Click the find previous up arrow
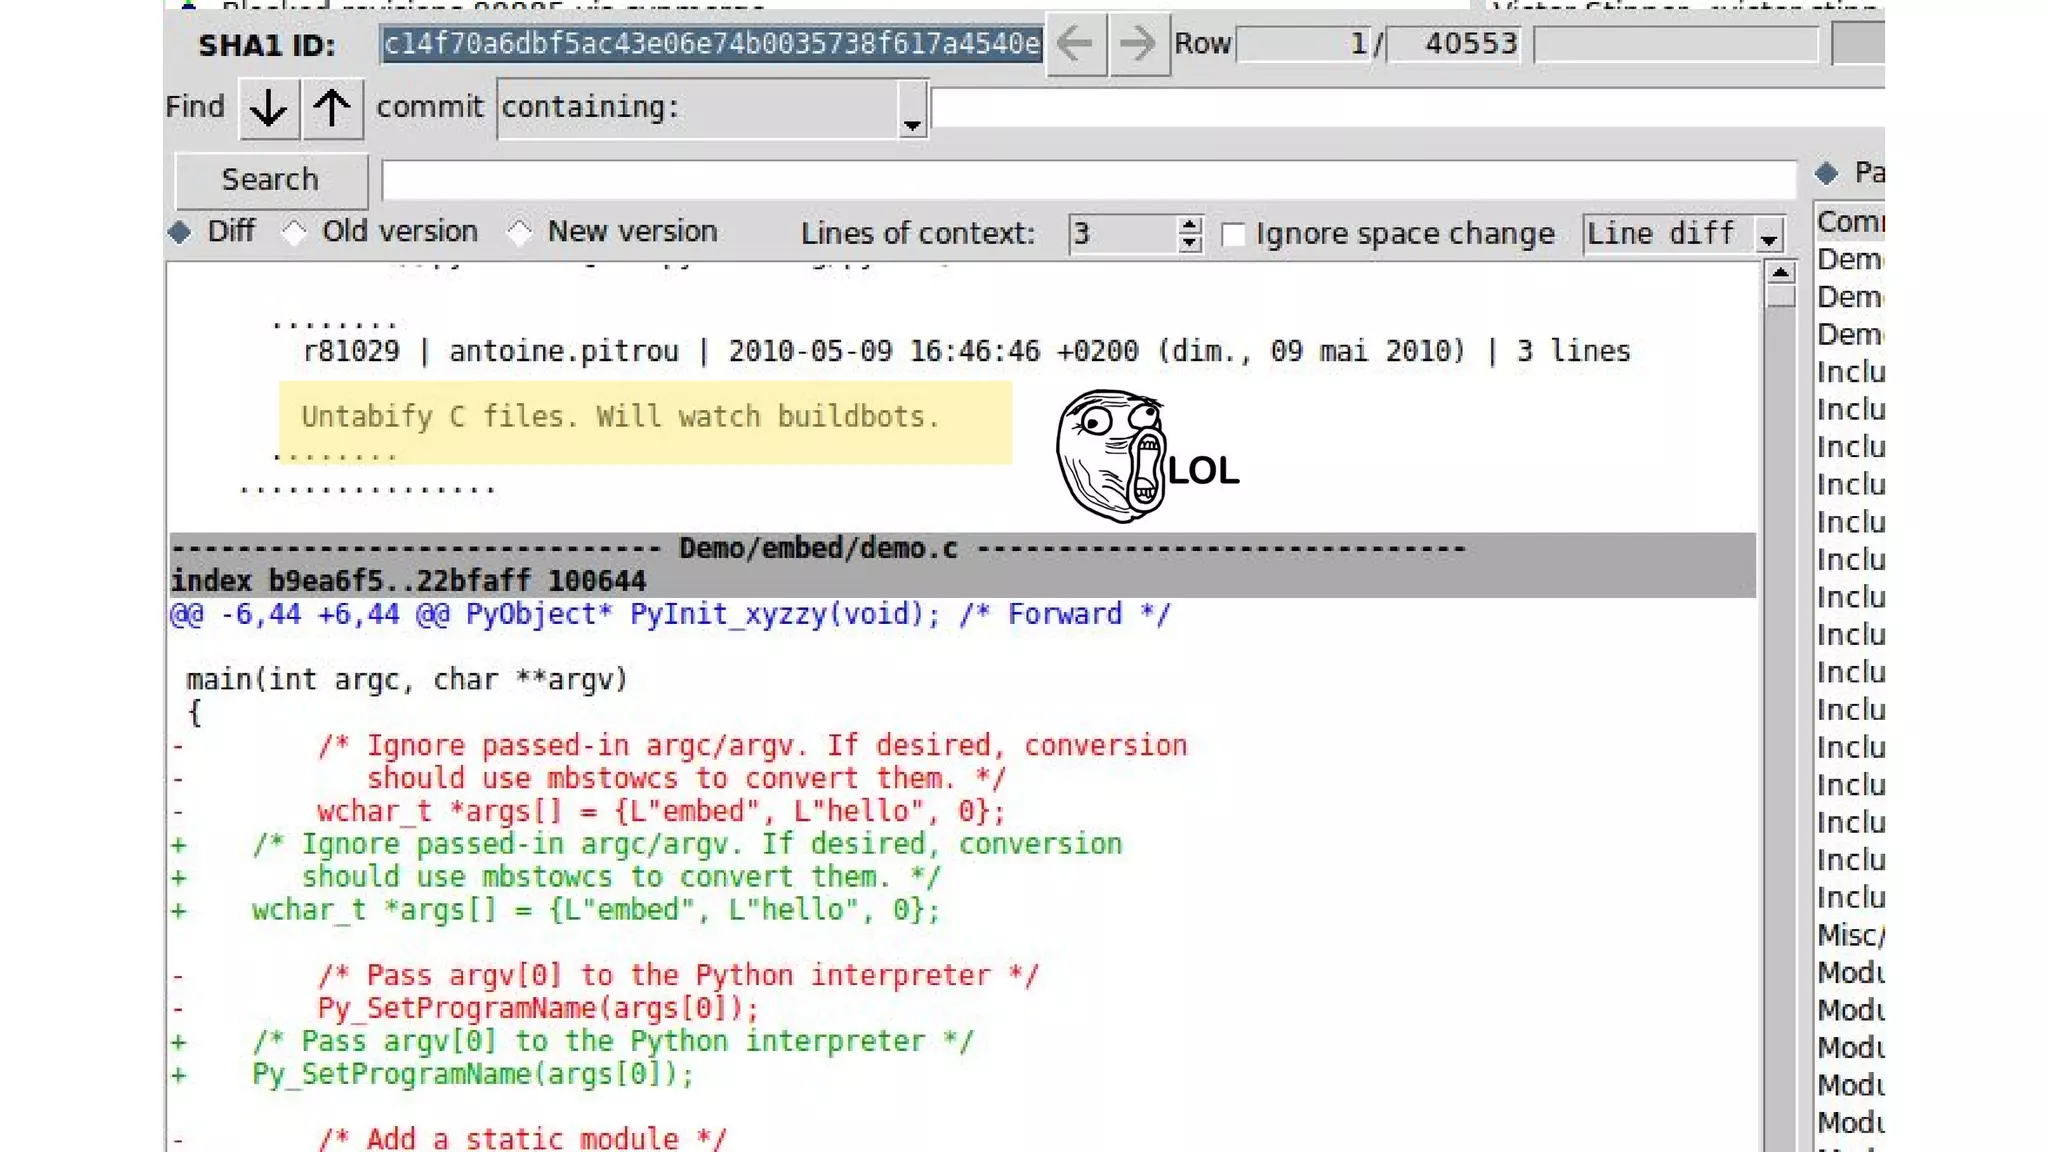 click(332, 108)
